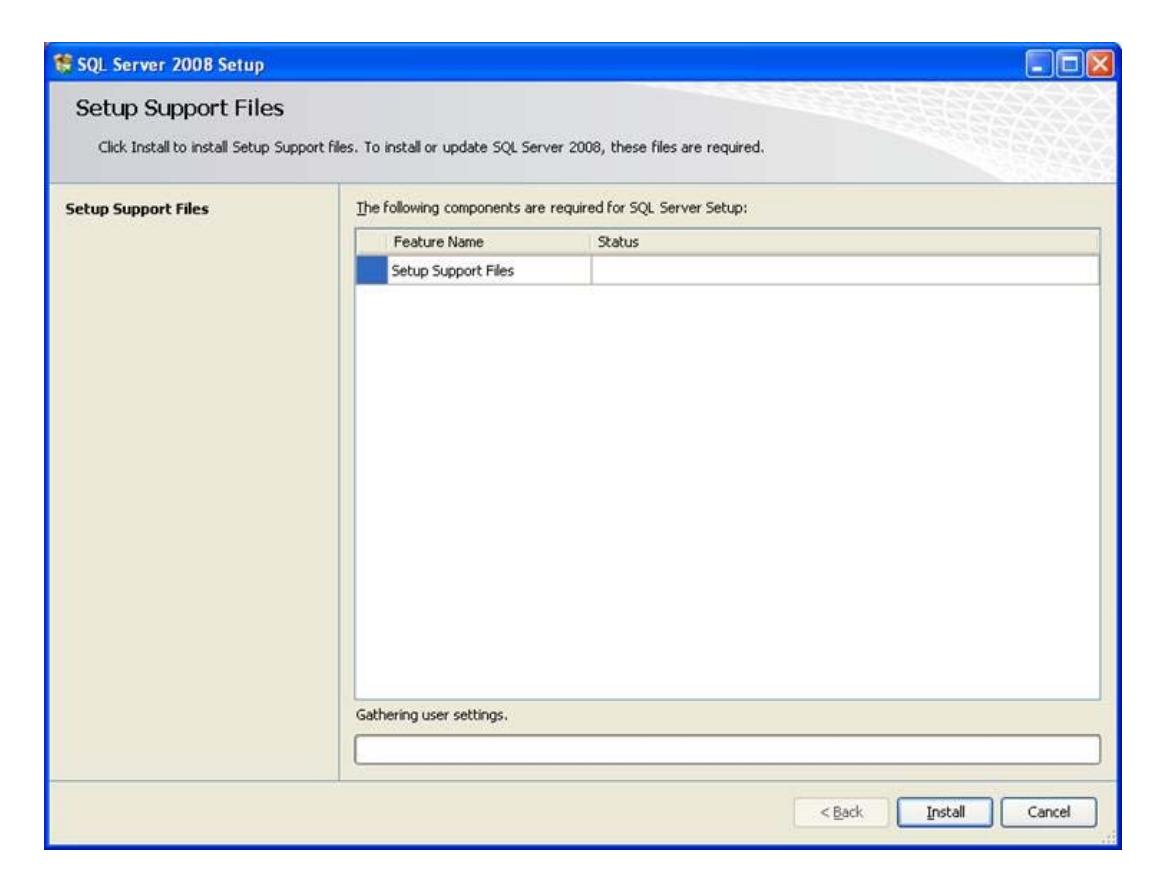Close the SQL Server 2008 Setup window
The width and height of the screenshot is (1166, 894).
[1100, 64]
